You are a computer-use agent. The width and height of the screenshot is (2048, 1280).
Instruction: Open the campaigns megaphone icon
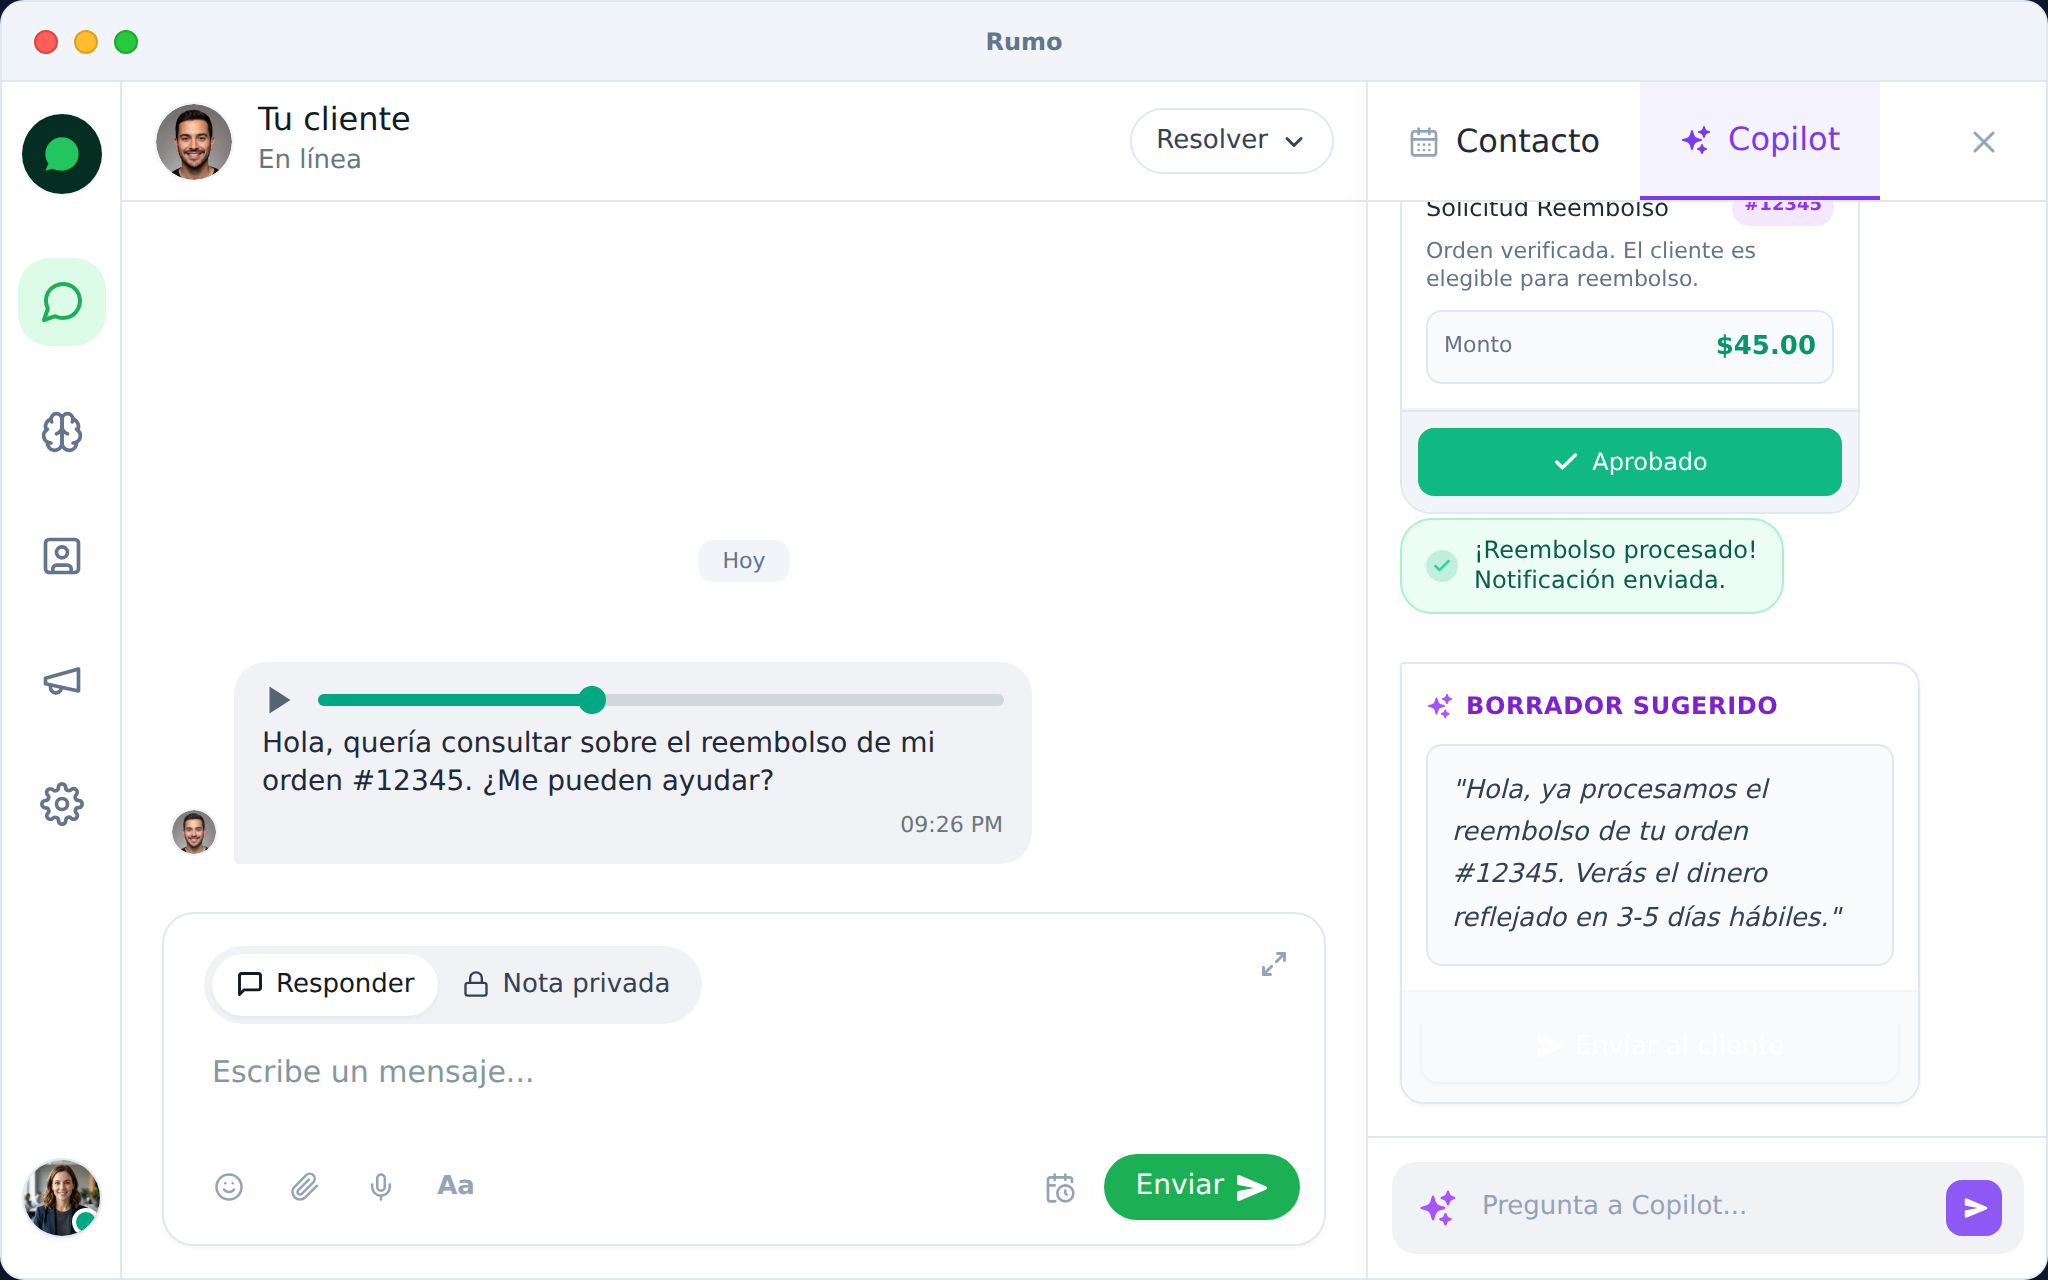62,681
